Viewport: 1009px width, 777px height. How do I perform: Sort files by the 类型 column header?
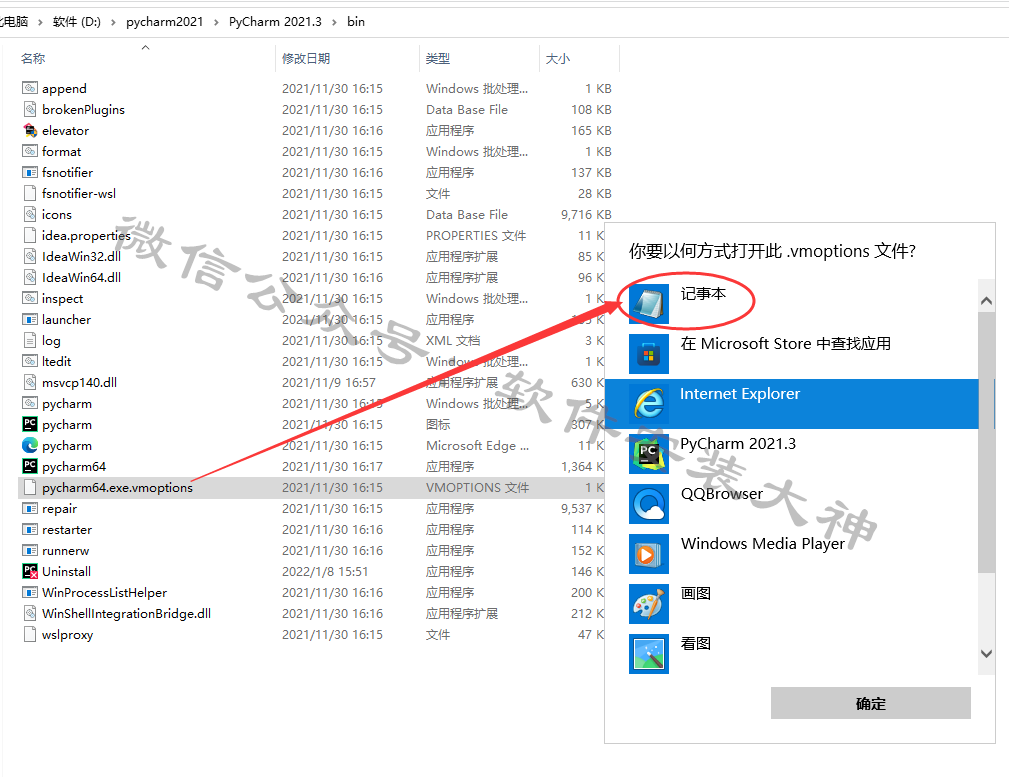pos(438,59)
